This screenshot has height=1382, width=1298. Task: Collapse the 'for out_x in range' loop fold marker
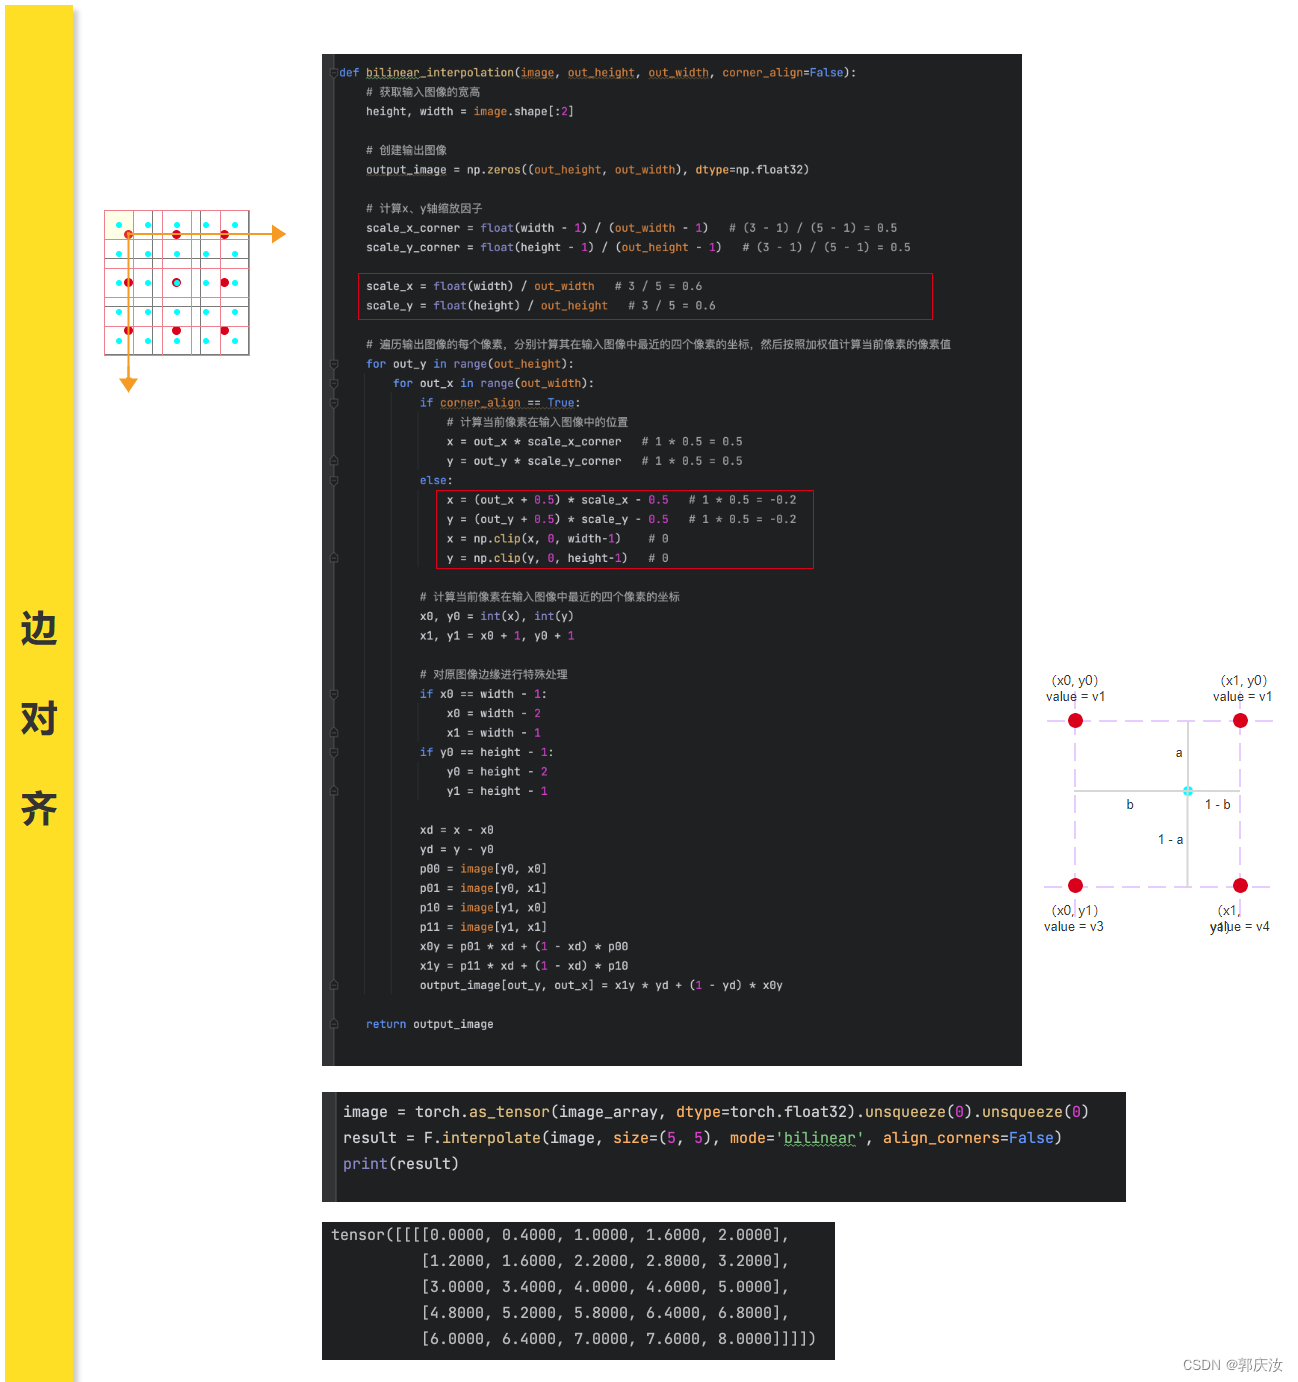pyautogui.click(x=334, y=384)
